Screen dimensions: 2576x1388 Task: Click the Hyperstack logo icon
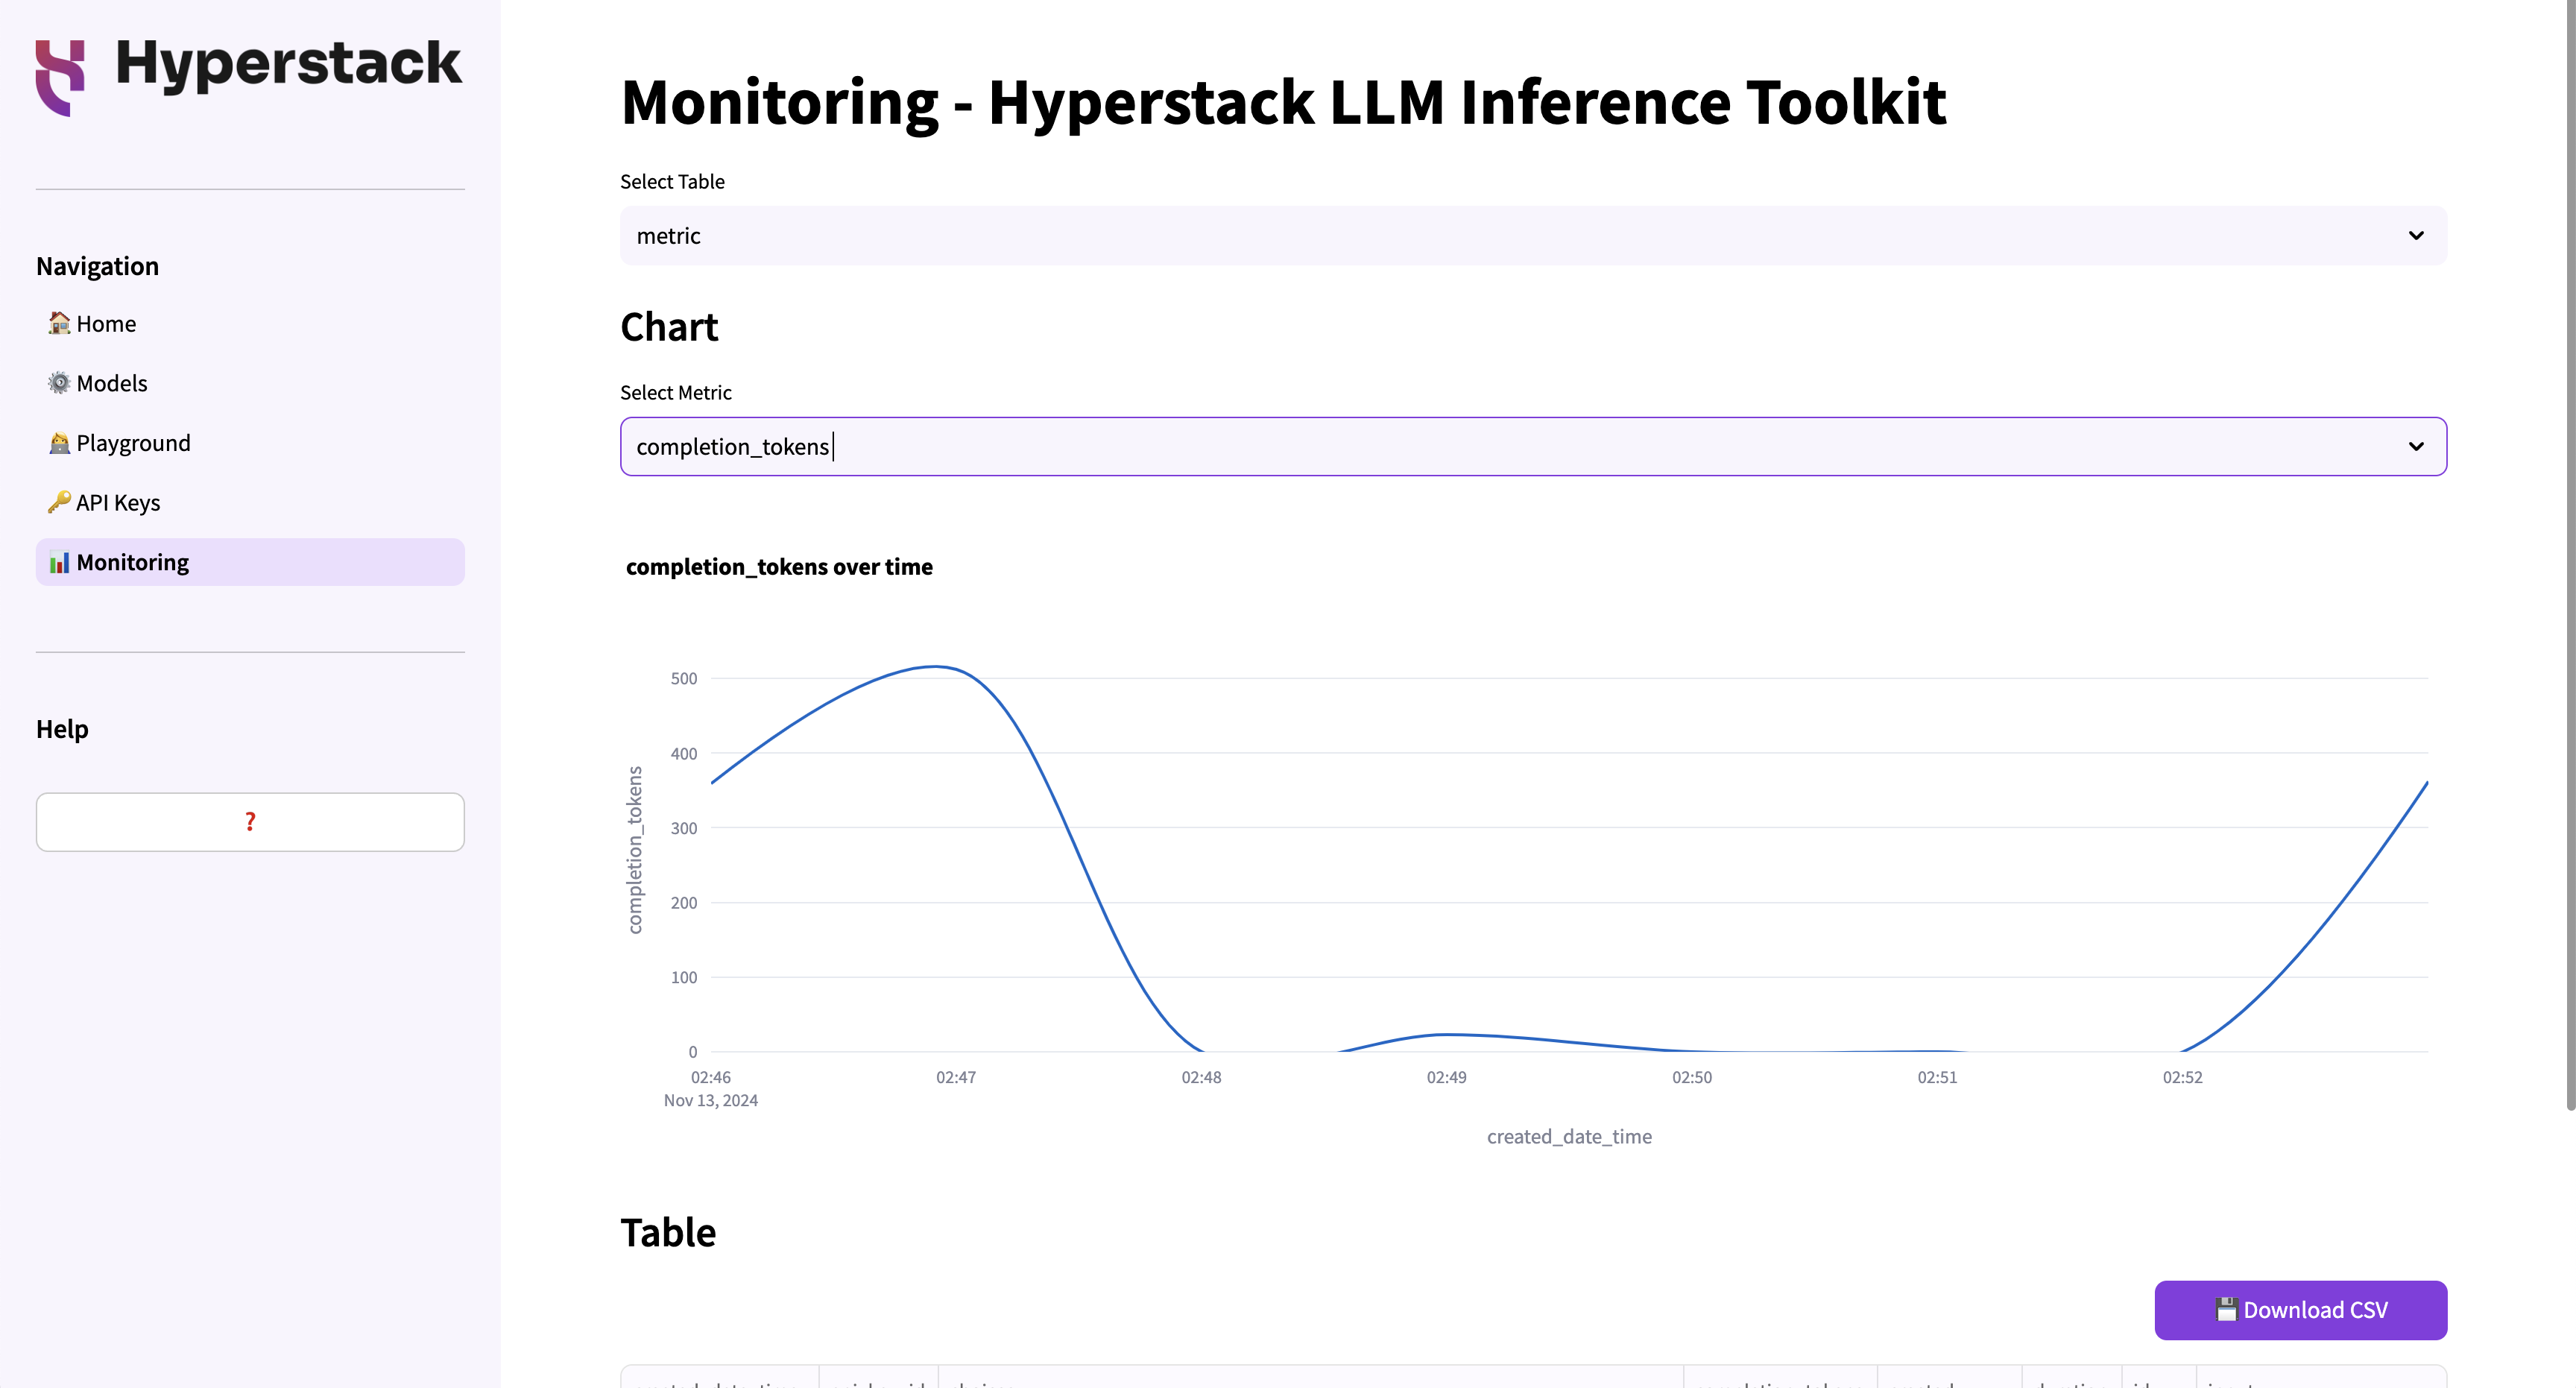(60, 77)
